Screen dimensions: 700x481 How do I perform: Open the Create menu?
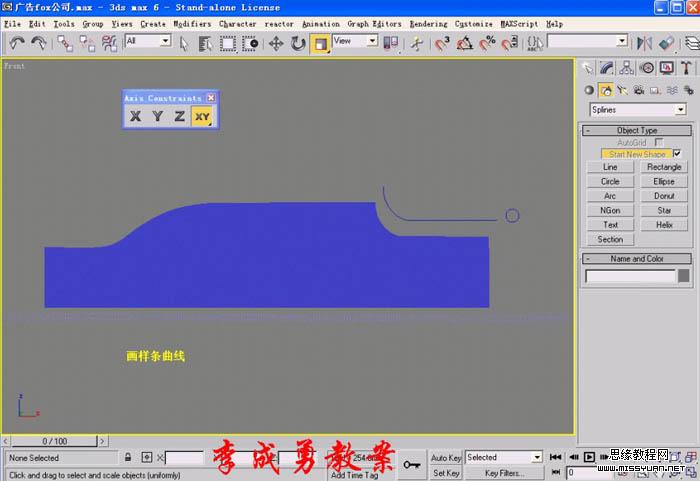153,24
